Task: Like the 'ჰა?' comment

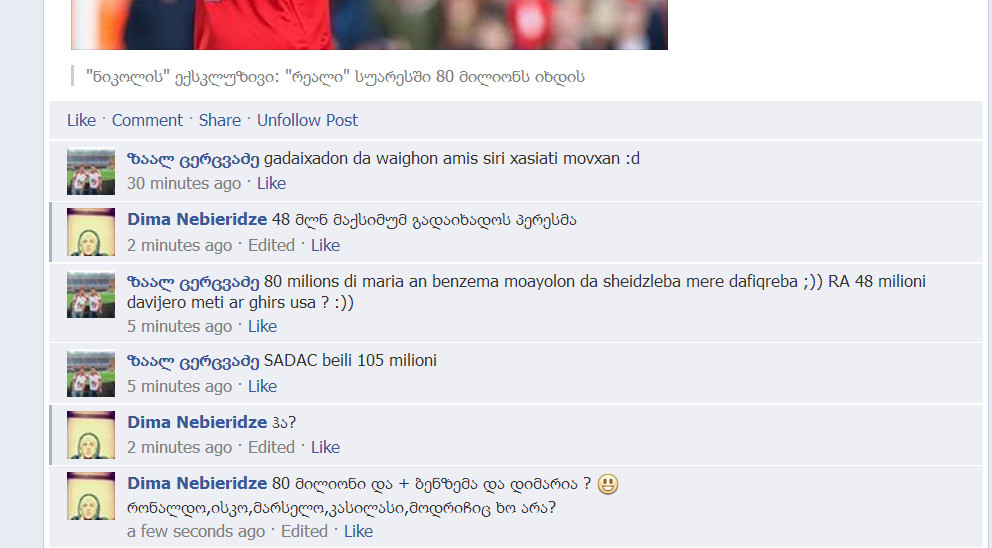Action: [325, 447]
